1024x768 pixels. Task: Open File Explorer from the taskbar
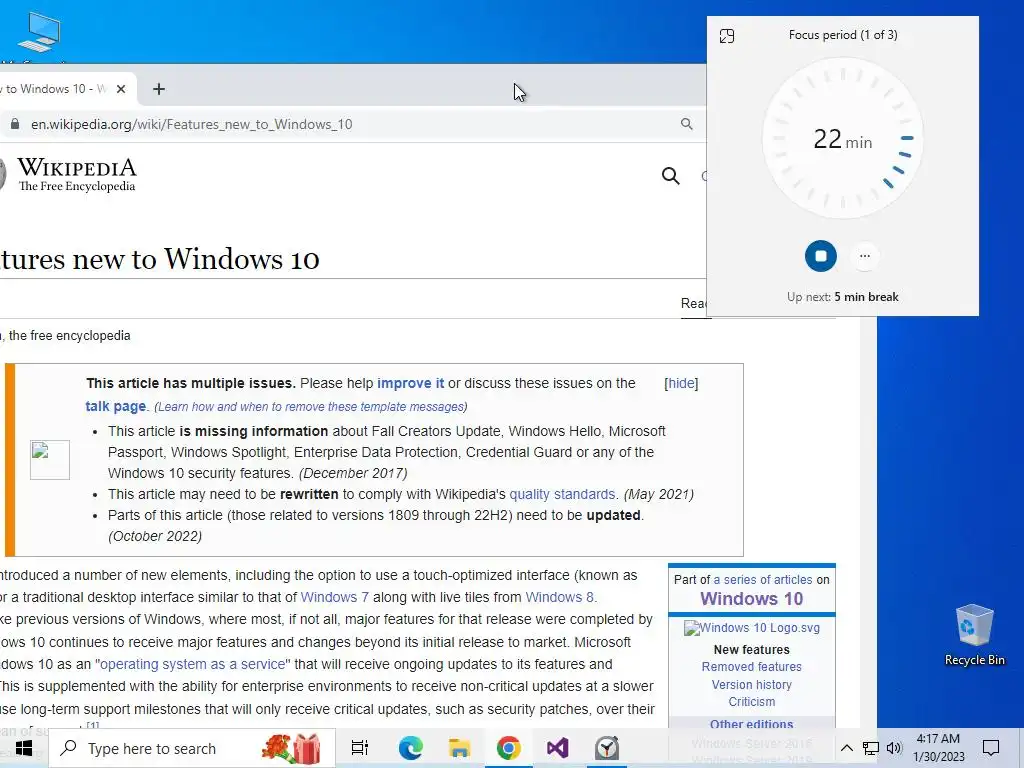459,748
